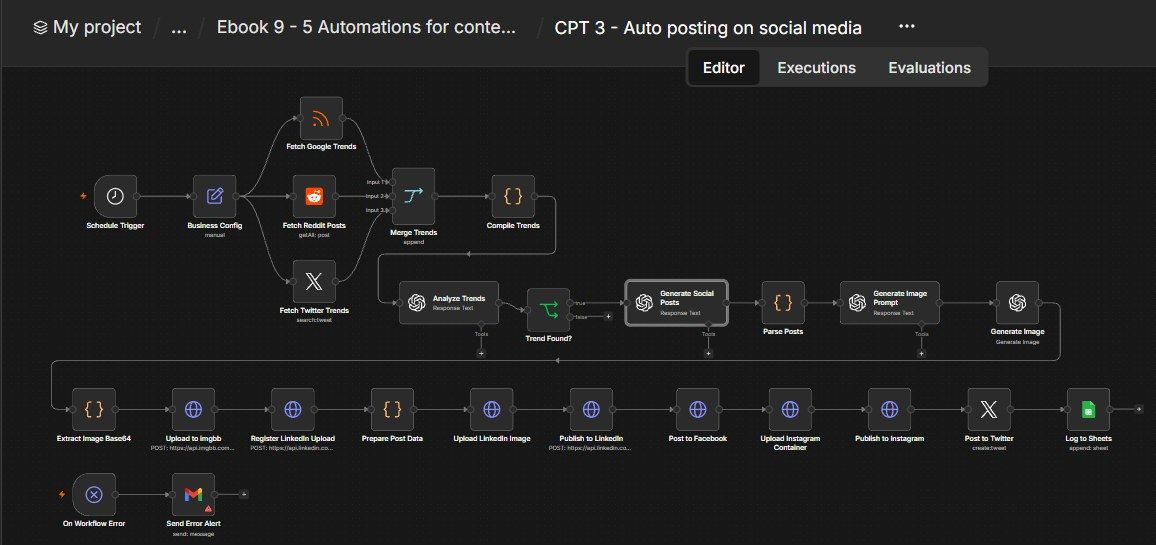
Task: Select the Compile Trends code node
Action: [x=513, y=196]
